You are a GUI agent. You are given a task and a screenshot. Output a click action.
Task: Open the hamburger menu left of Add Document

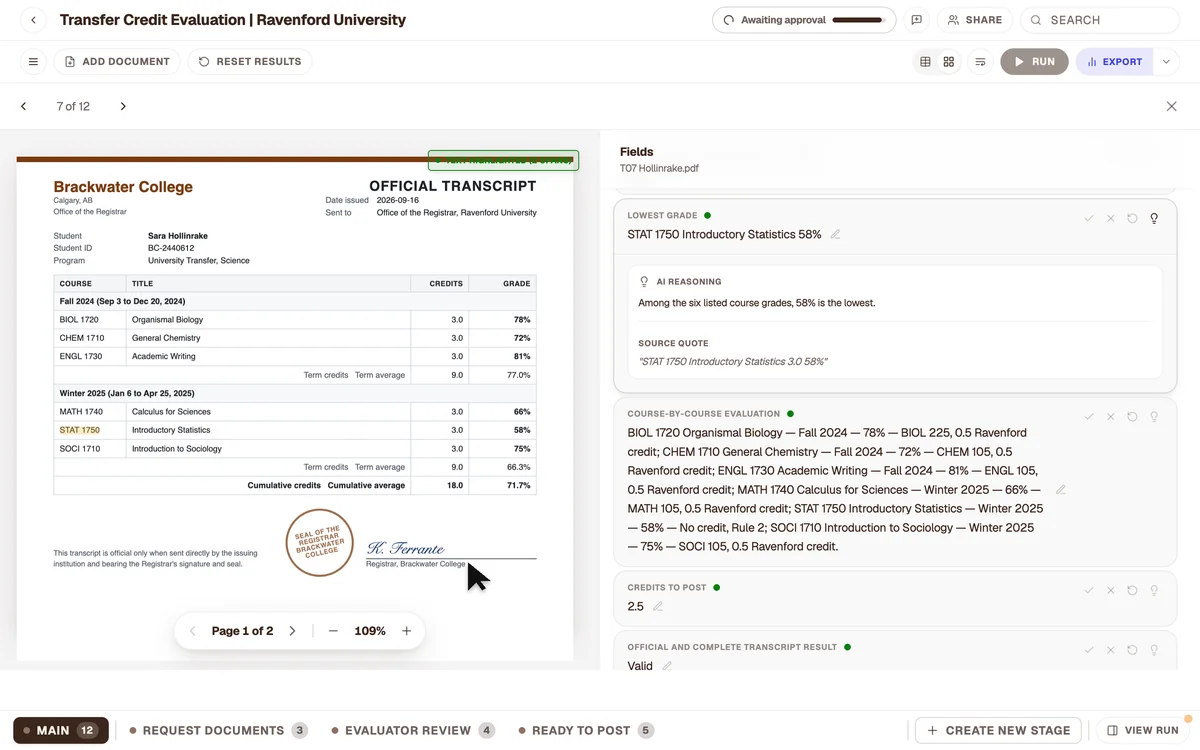point(33,62)
